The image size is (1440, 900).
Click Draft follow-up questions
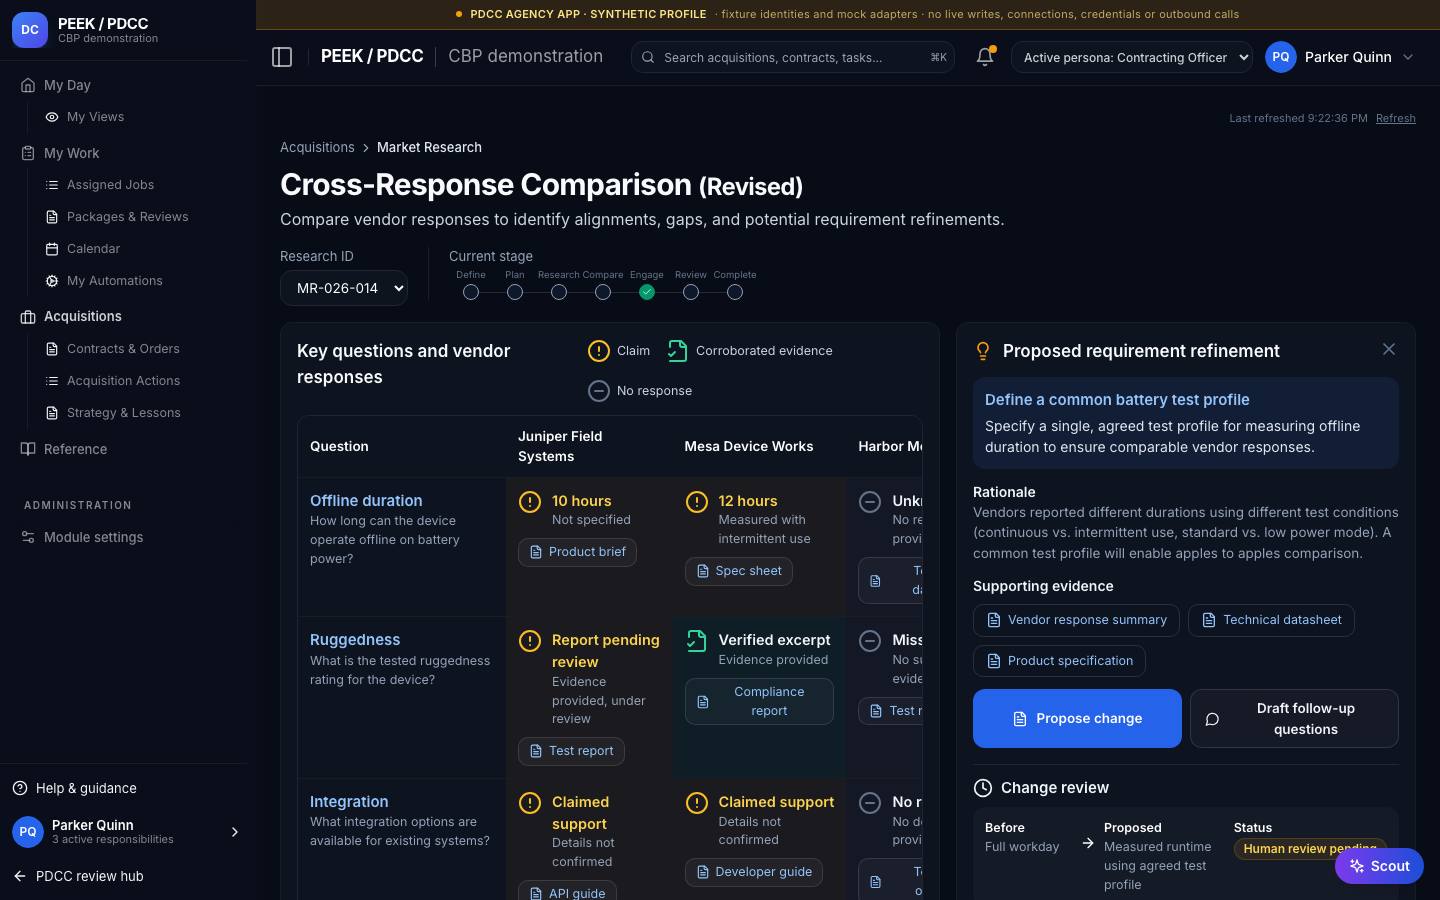(x=1294, y=718)
